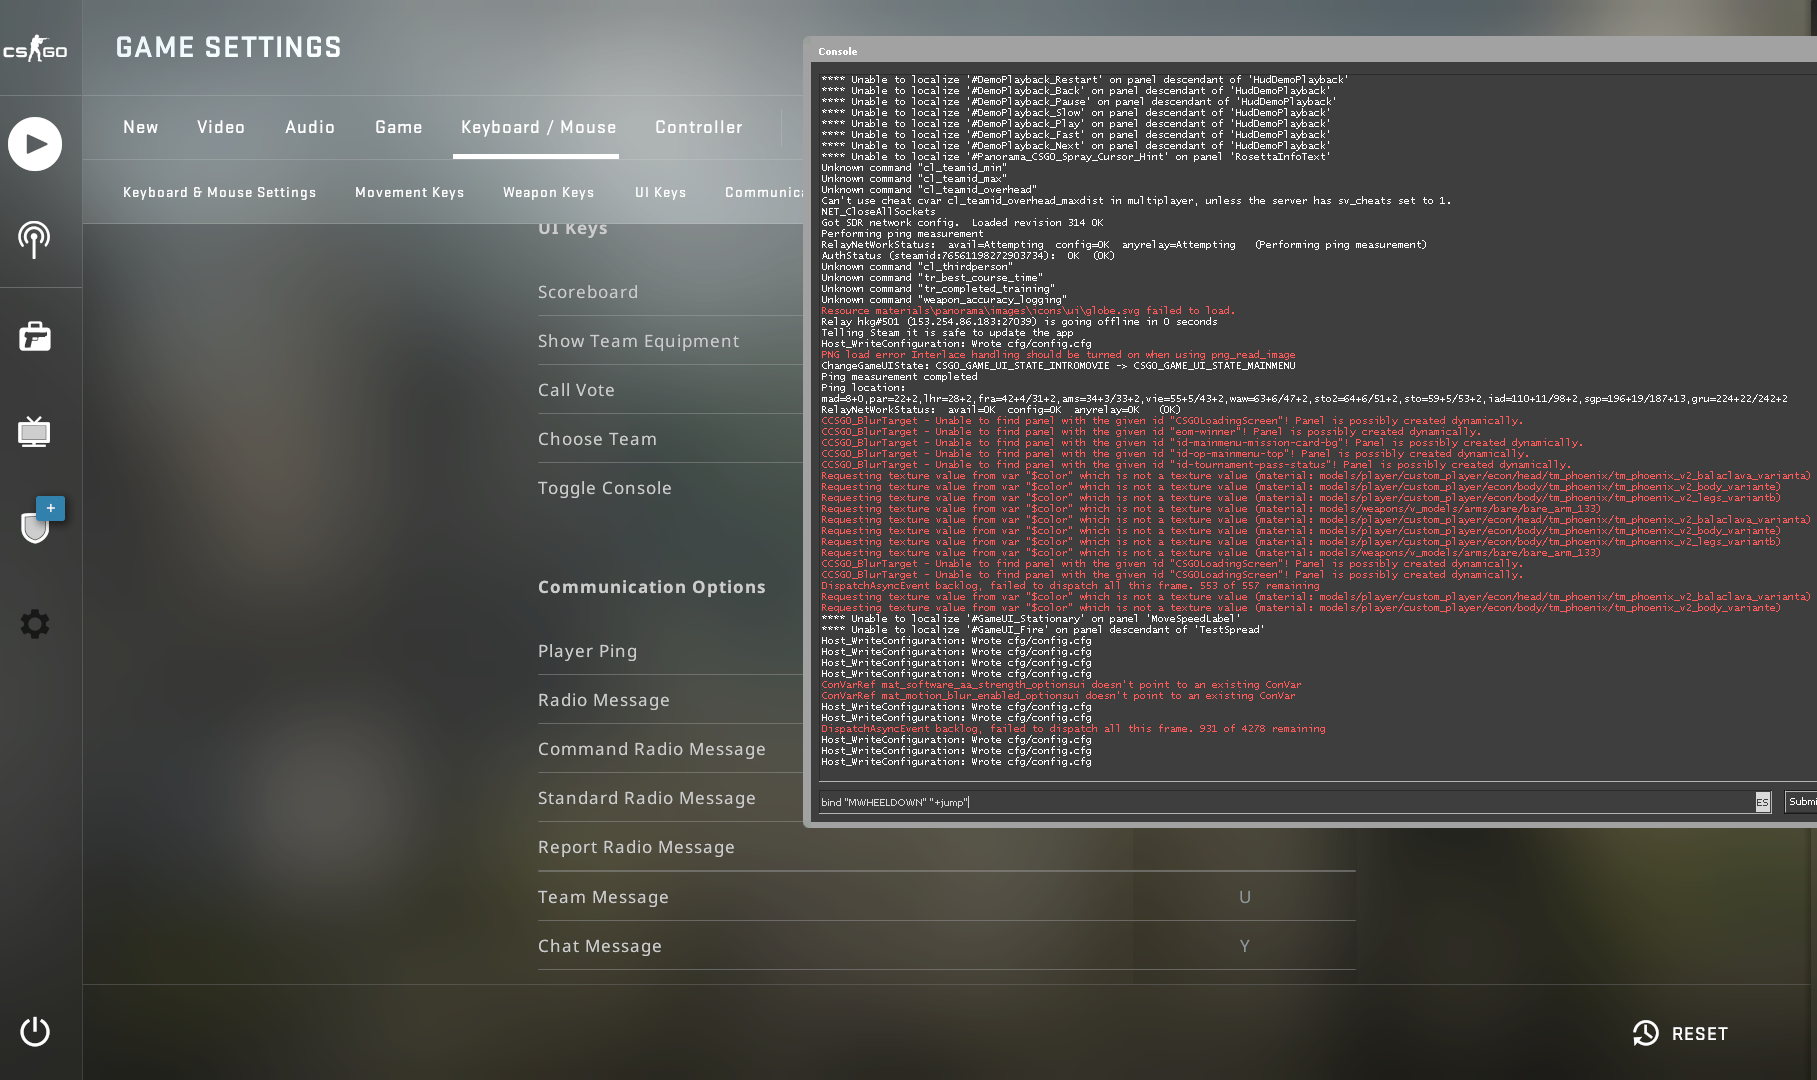The width and height of the screenshot is (1817, 1080).
Task: Click the 'NET_CloseAllSockets' console line
Action: 878,211
